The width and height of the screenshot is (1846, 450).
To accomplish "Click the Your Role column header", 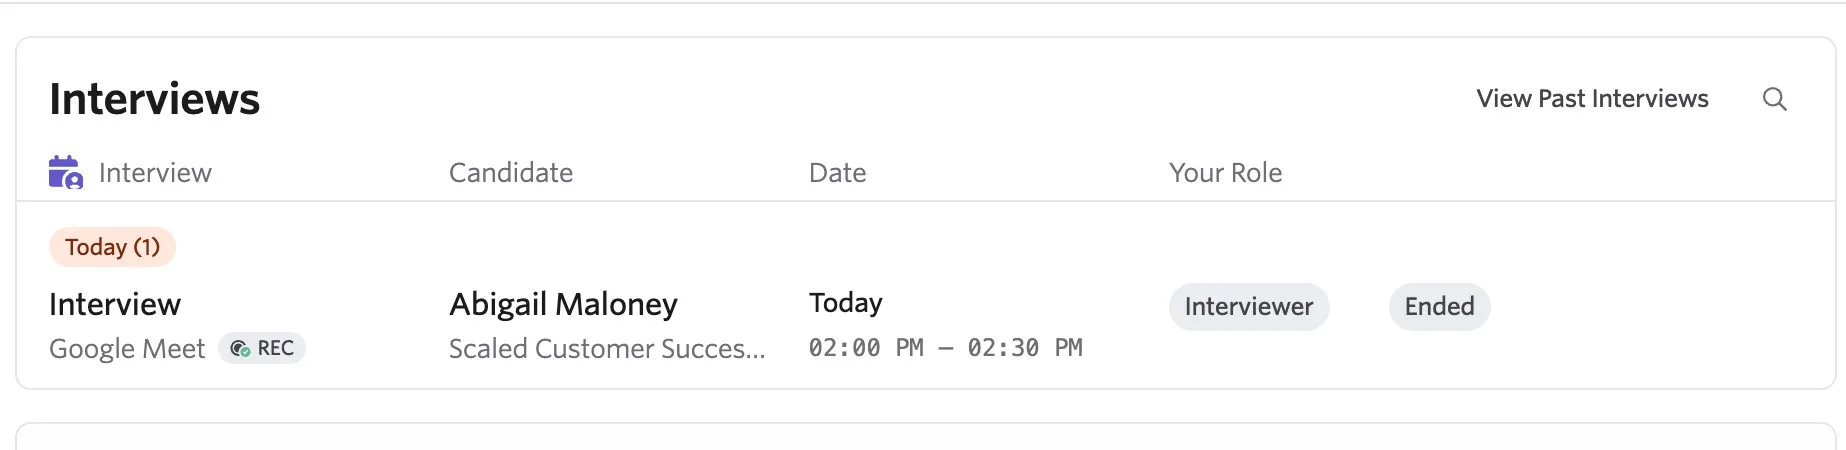I will (1225, 173).
